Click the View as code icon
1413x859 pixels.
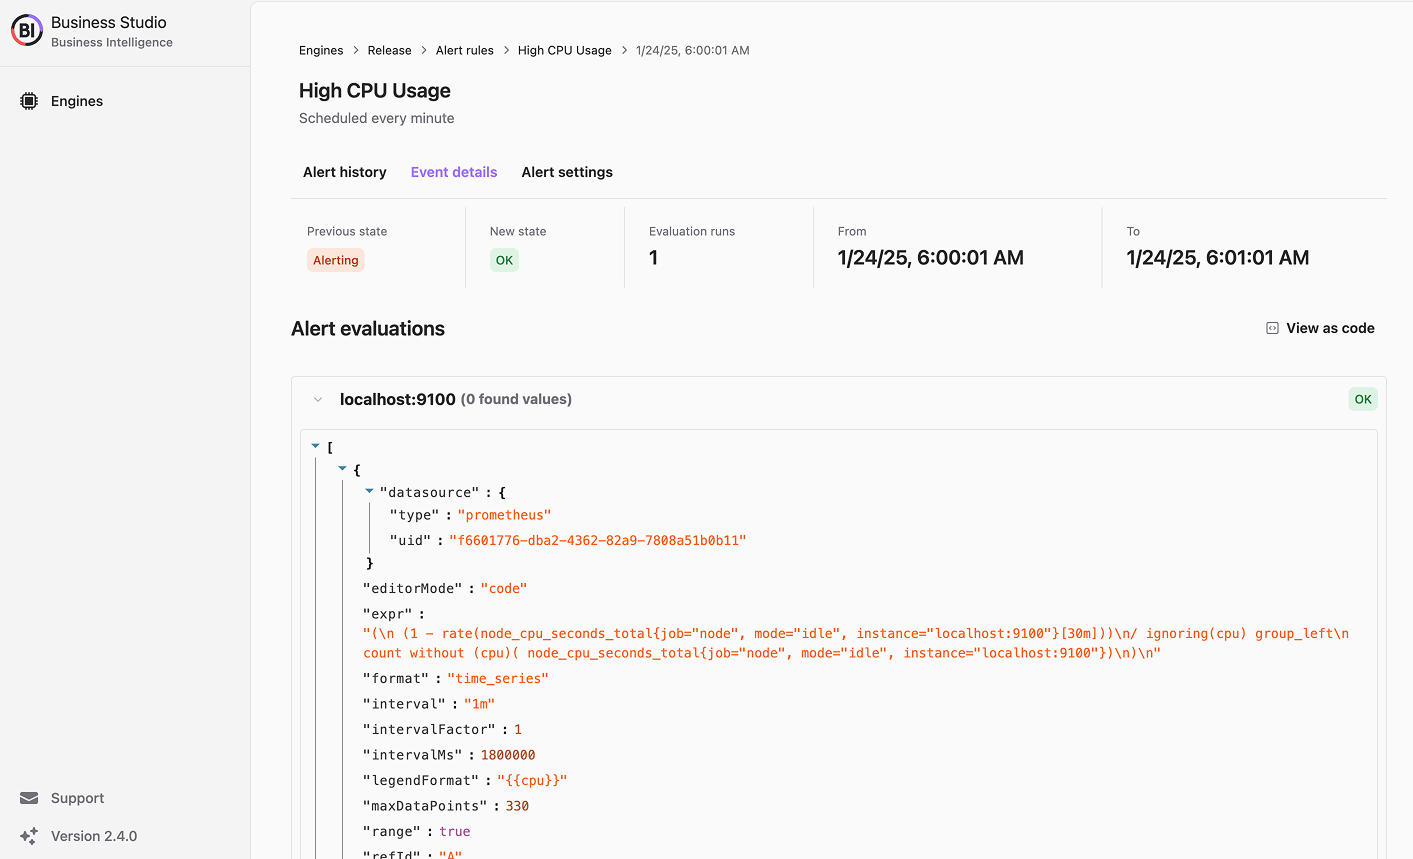1272,328
